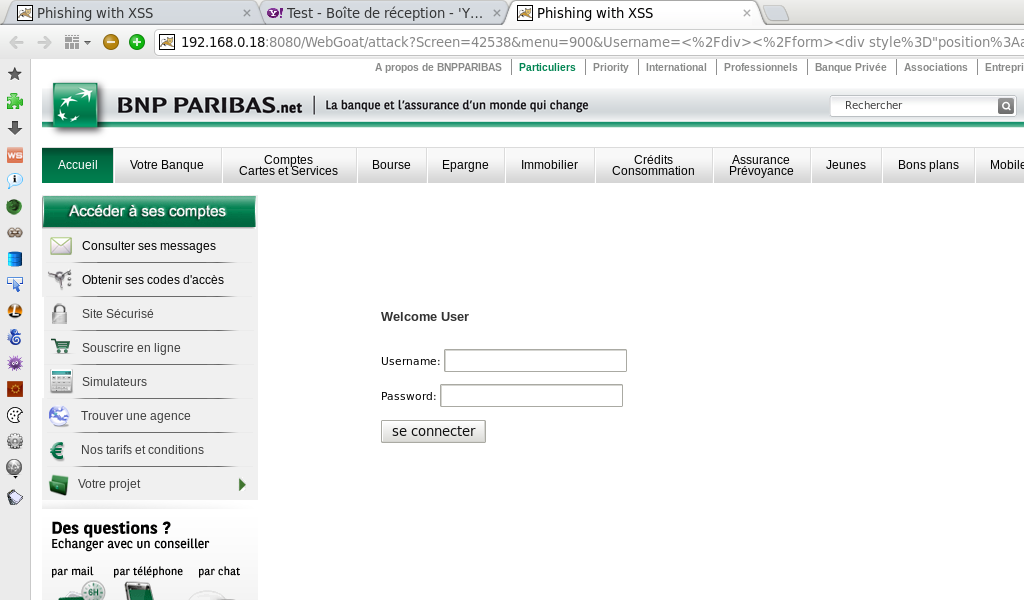Click the BNP Paribas green logo
The height and width of the screenshot is (600, 1024).
77,106
